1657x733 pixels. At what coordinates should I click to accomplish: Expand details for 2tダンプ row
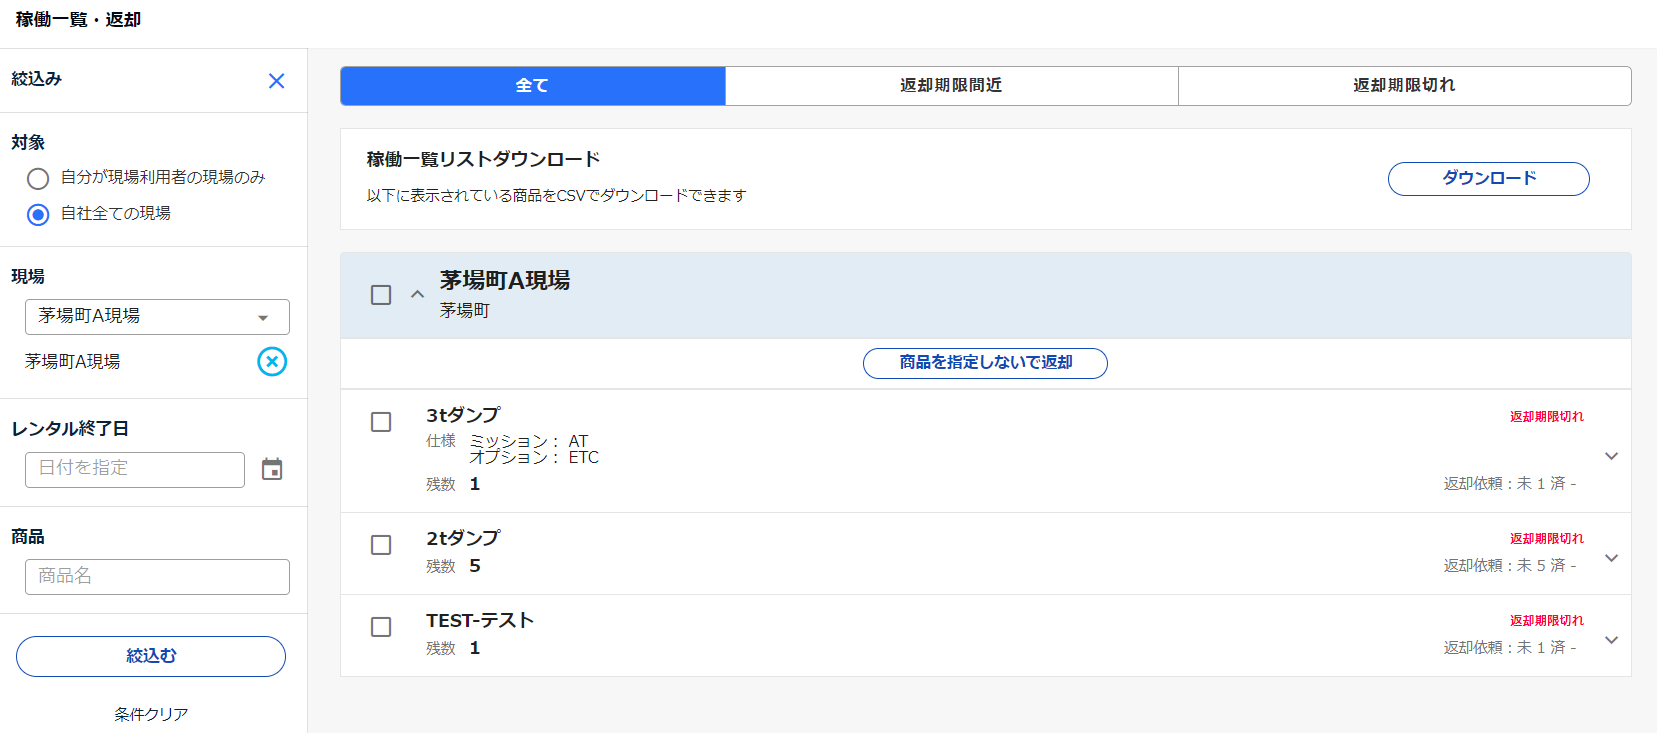point(1611,558)
